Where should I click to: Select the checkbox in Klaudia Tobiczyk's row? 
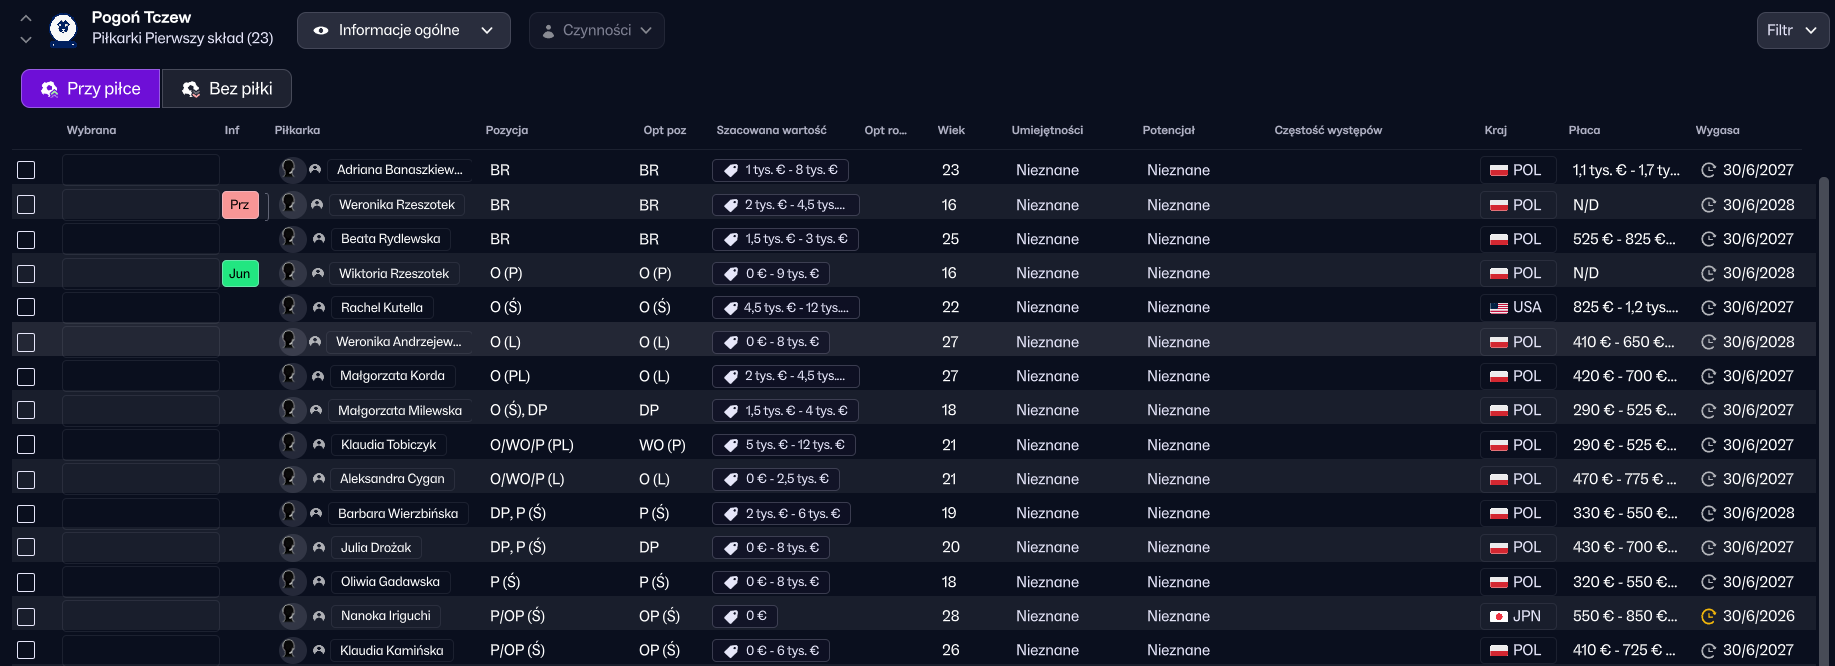click(26, 445)
